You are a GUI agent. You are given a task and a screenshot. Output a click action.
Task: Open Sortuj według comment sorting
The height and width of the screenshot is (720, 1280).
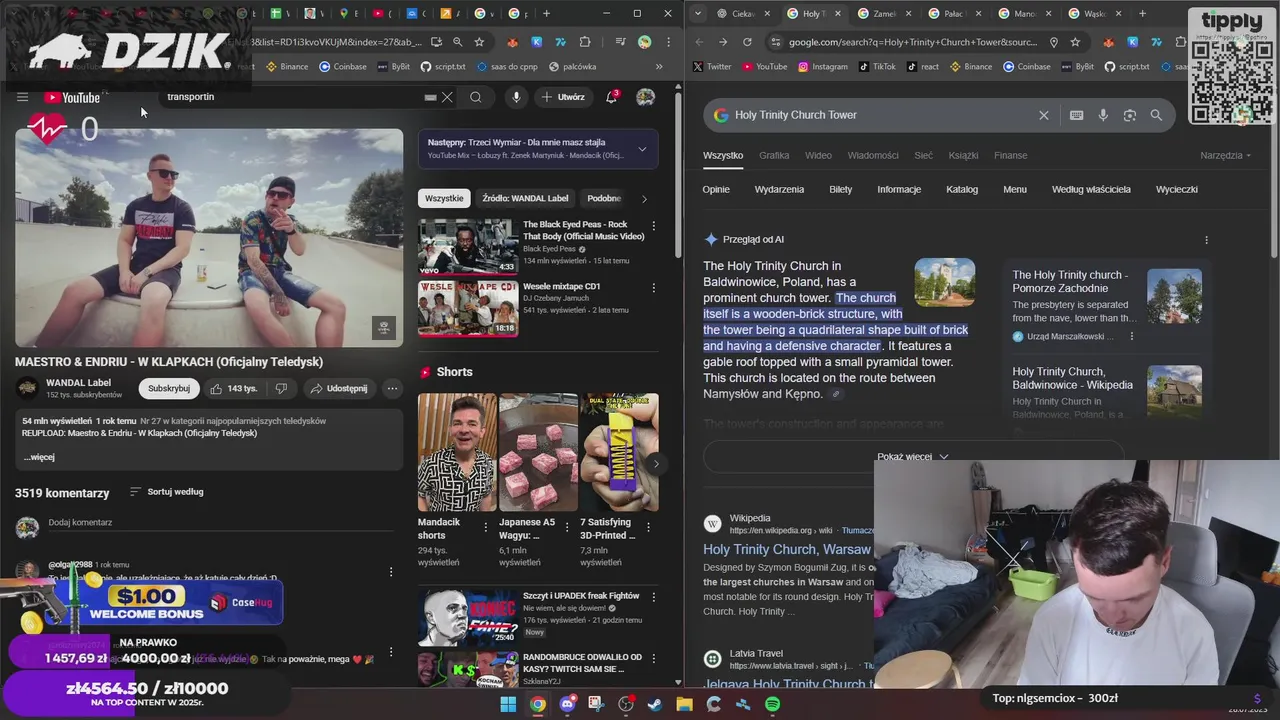pos(166,492)
